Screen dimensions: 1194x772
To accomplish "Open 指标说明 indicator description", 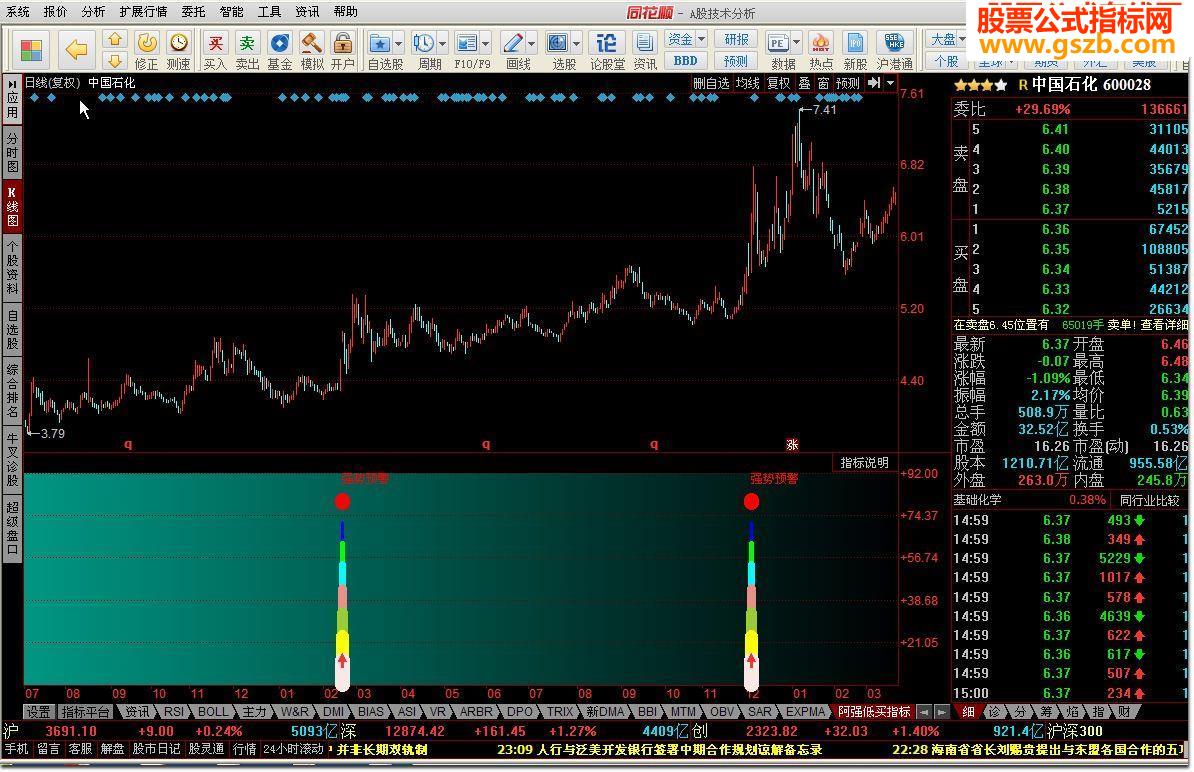I will pos(864,463).
